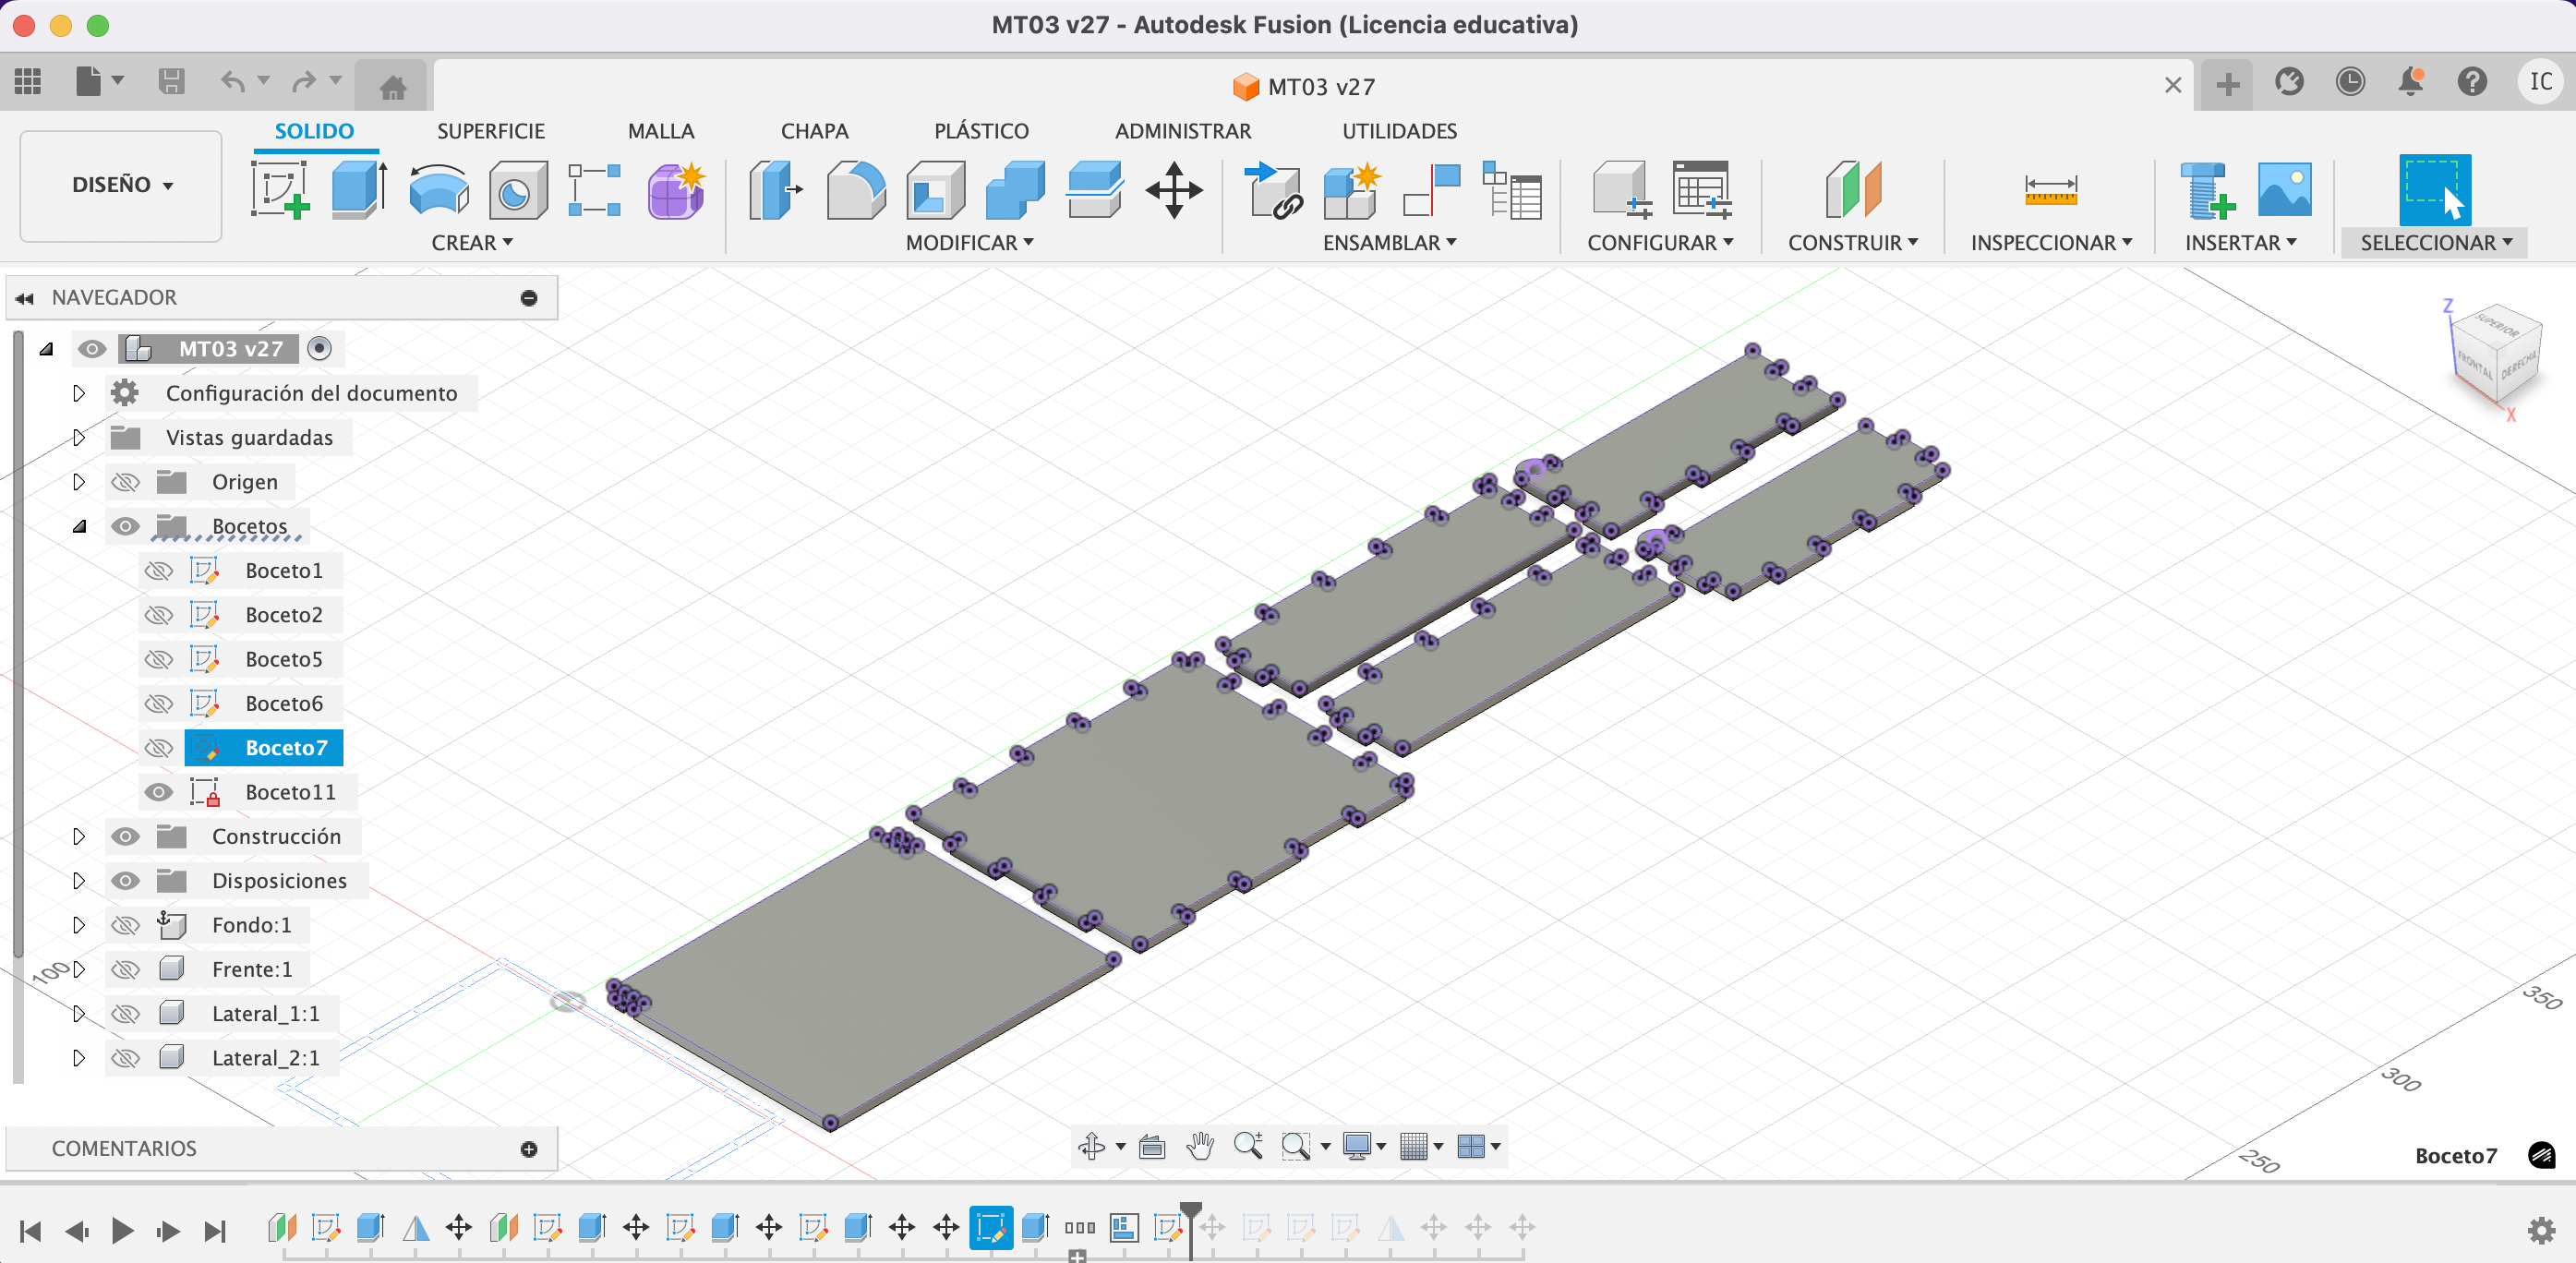Select the Pan hand tool
Viewport: 2576px width, 1263px height.
pos(1199,1146)
